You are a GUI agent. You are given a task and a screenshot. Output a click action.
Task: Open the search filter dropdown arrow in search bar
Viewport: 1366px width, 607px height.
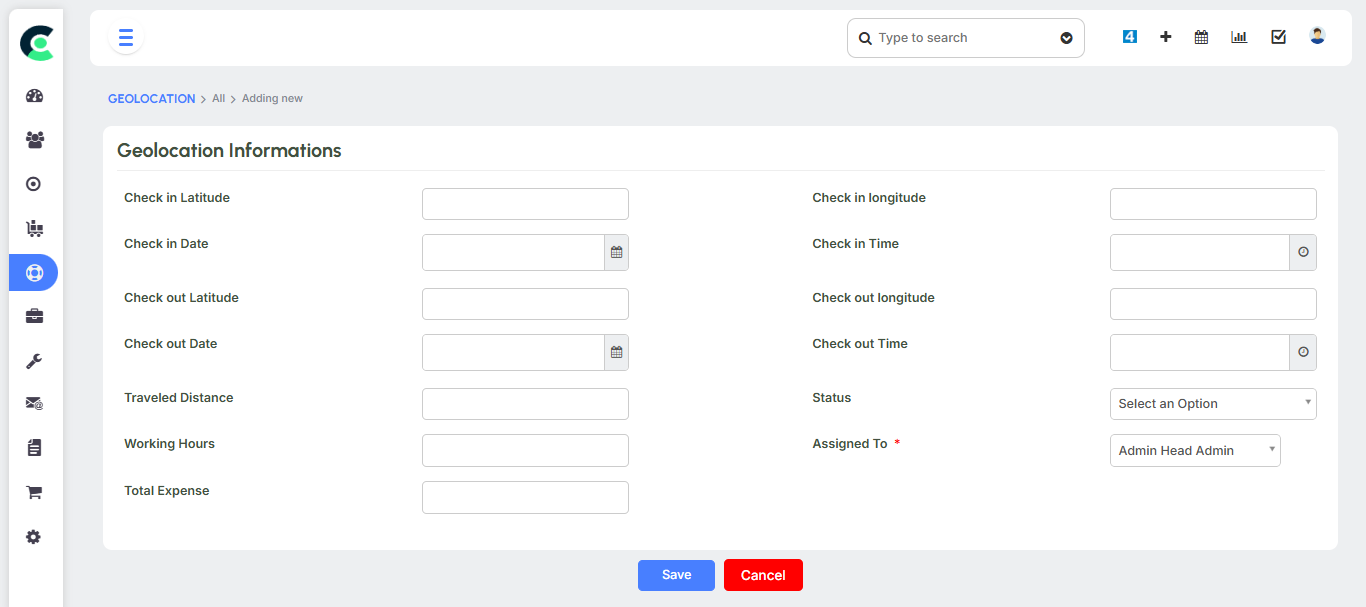pos(1066,37)
